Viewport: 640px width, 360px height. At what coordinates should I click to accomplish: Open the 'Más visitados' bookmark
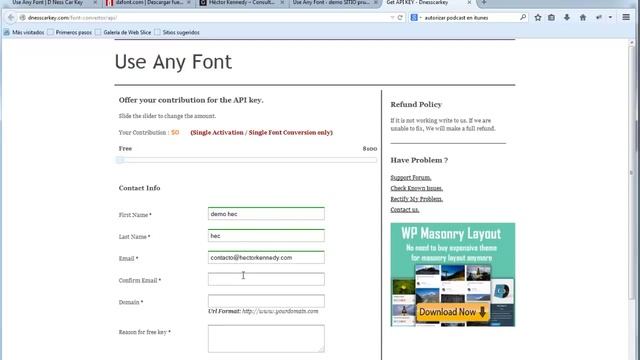tap(24, 32)
